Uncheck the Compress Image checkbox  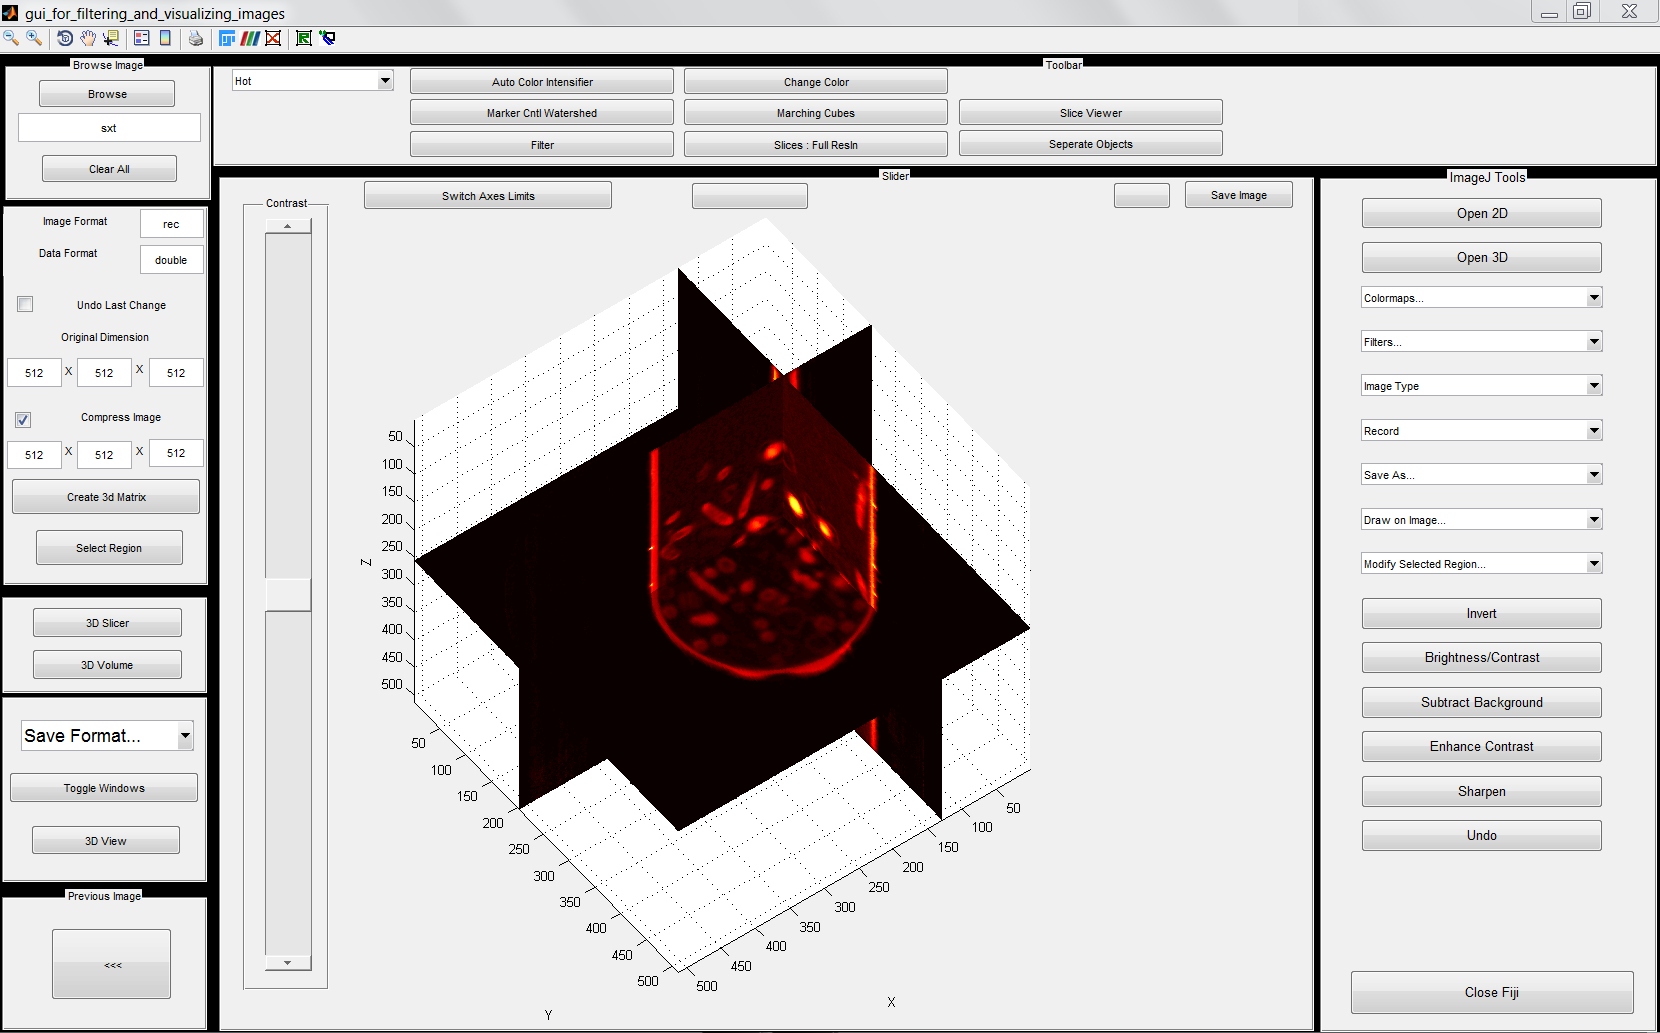click(x=23, y=419)
